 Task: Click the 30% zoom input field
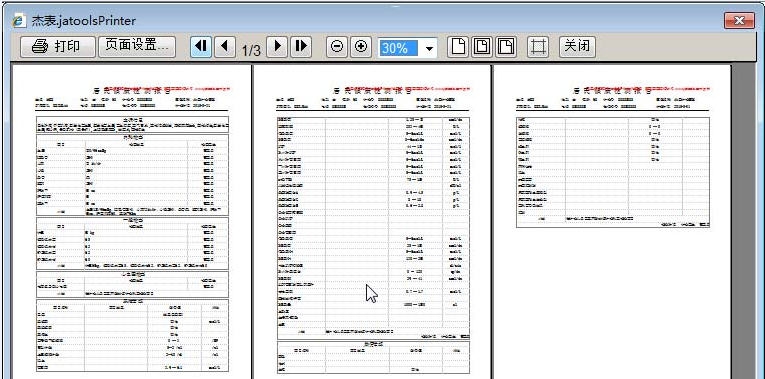point(400,48)
